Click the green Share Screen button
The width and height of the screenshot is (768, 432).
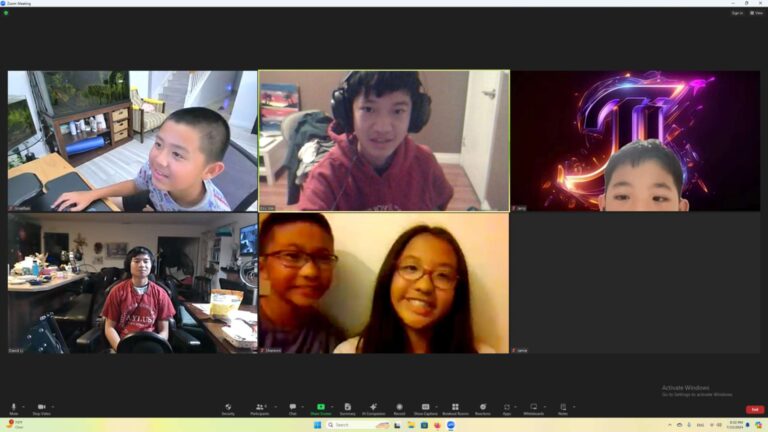tap(320, 409)
